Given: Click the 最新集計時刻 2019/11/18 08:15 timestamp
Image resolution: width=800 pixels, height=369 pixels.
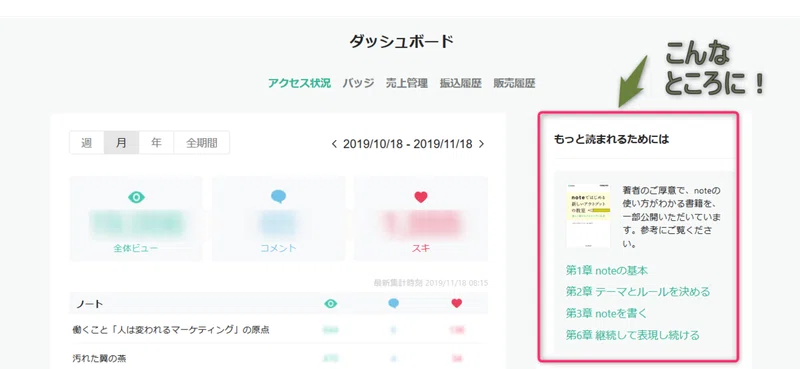Looking at the screenshot, I should coord(431,282).
